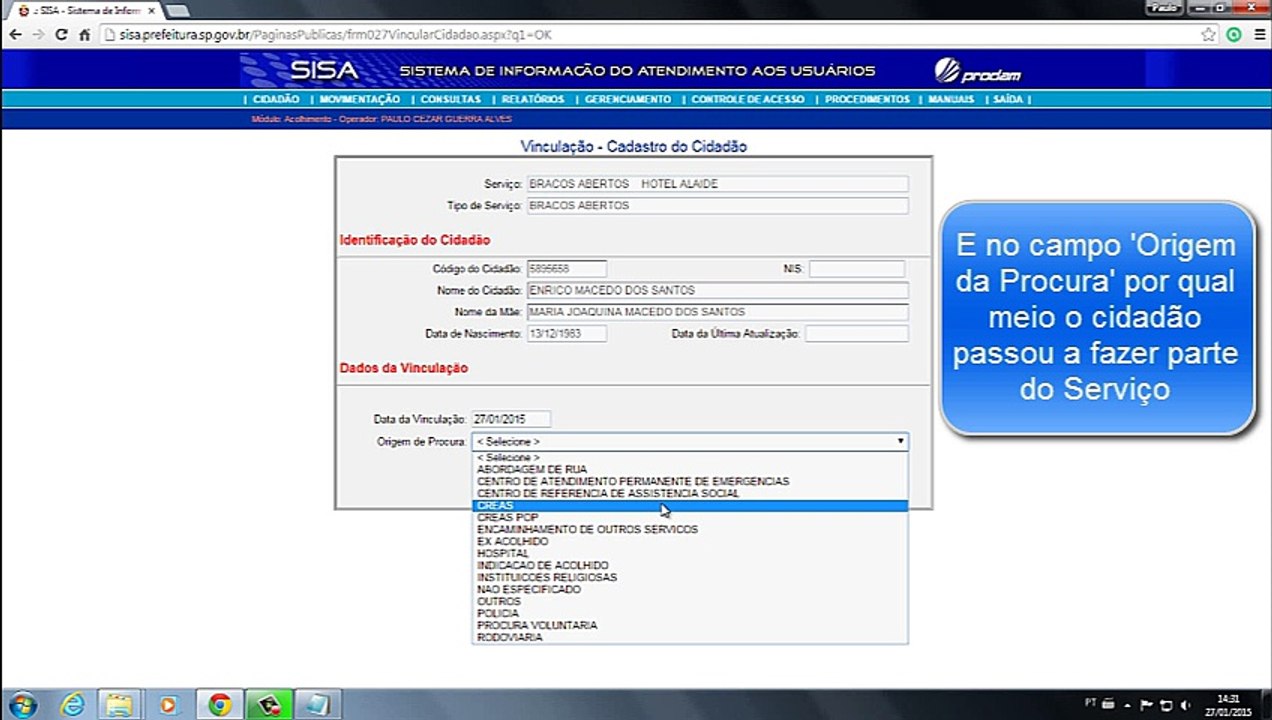Pick RODOVIARIA from the list

(x=690, y=638)
